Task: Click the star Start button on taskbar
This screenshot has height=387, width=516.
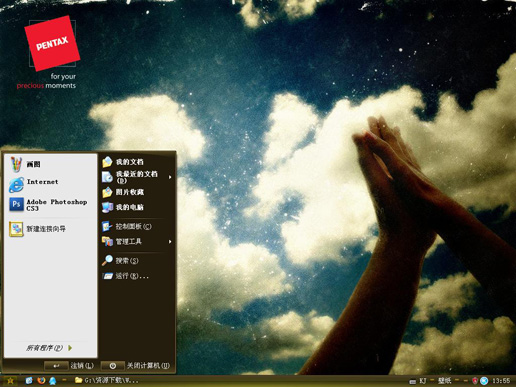Action: coord(10,381)
